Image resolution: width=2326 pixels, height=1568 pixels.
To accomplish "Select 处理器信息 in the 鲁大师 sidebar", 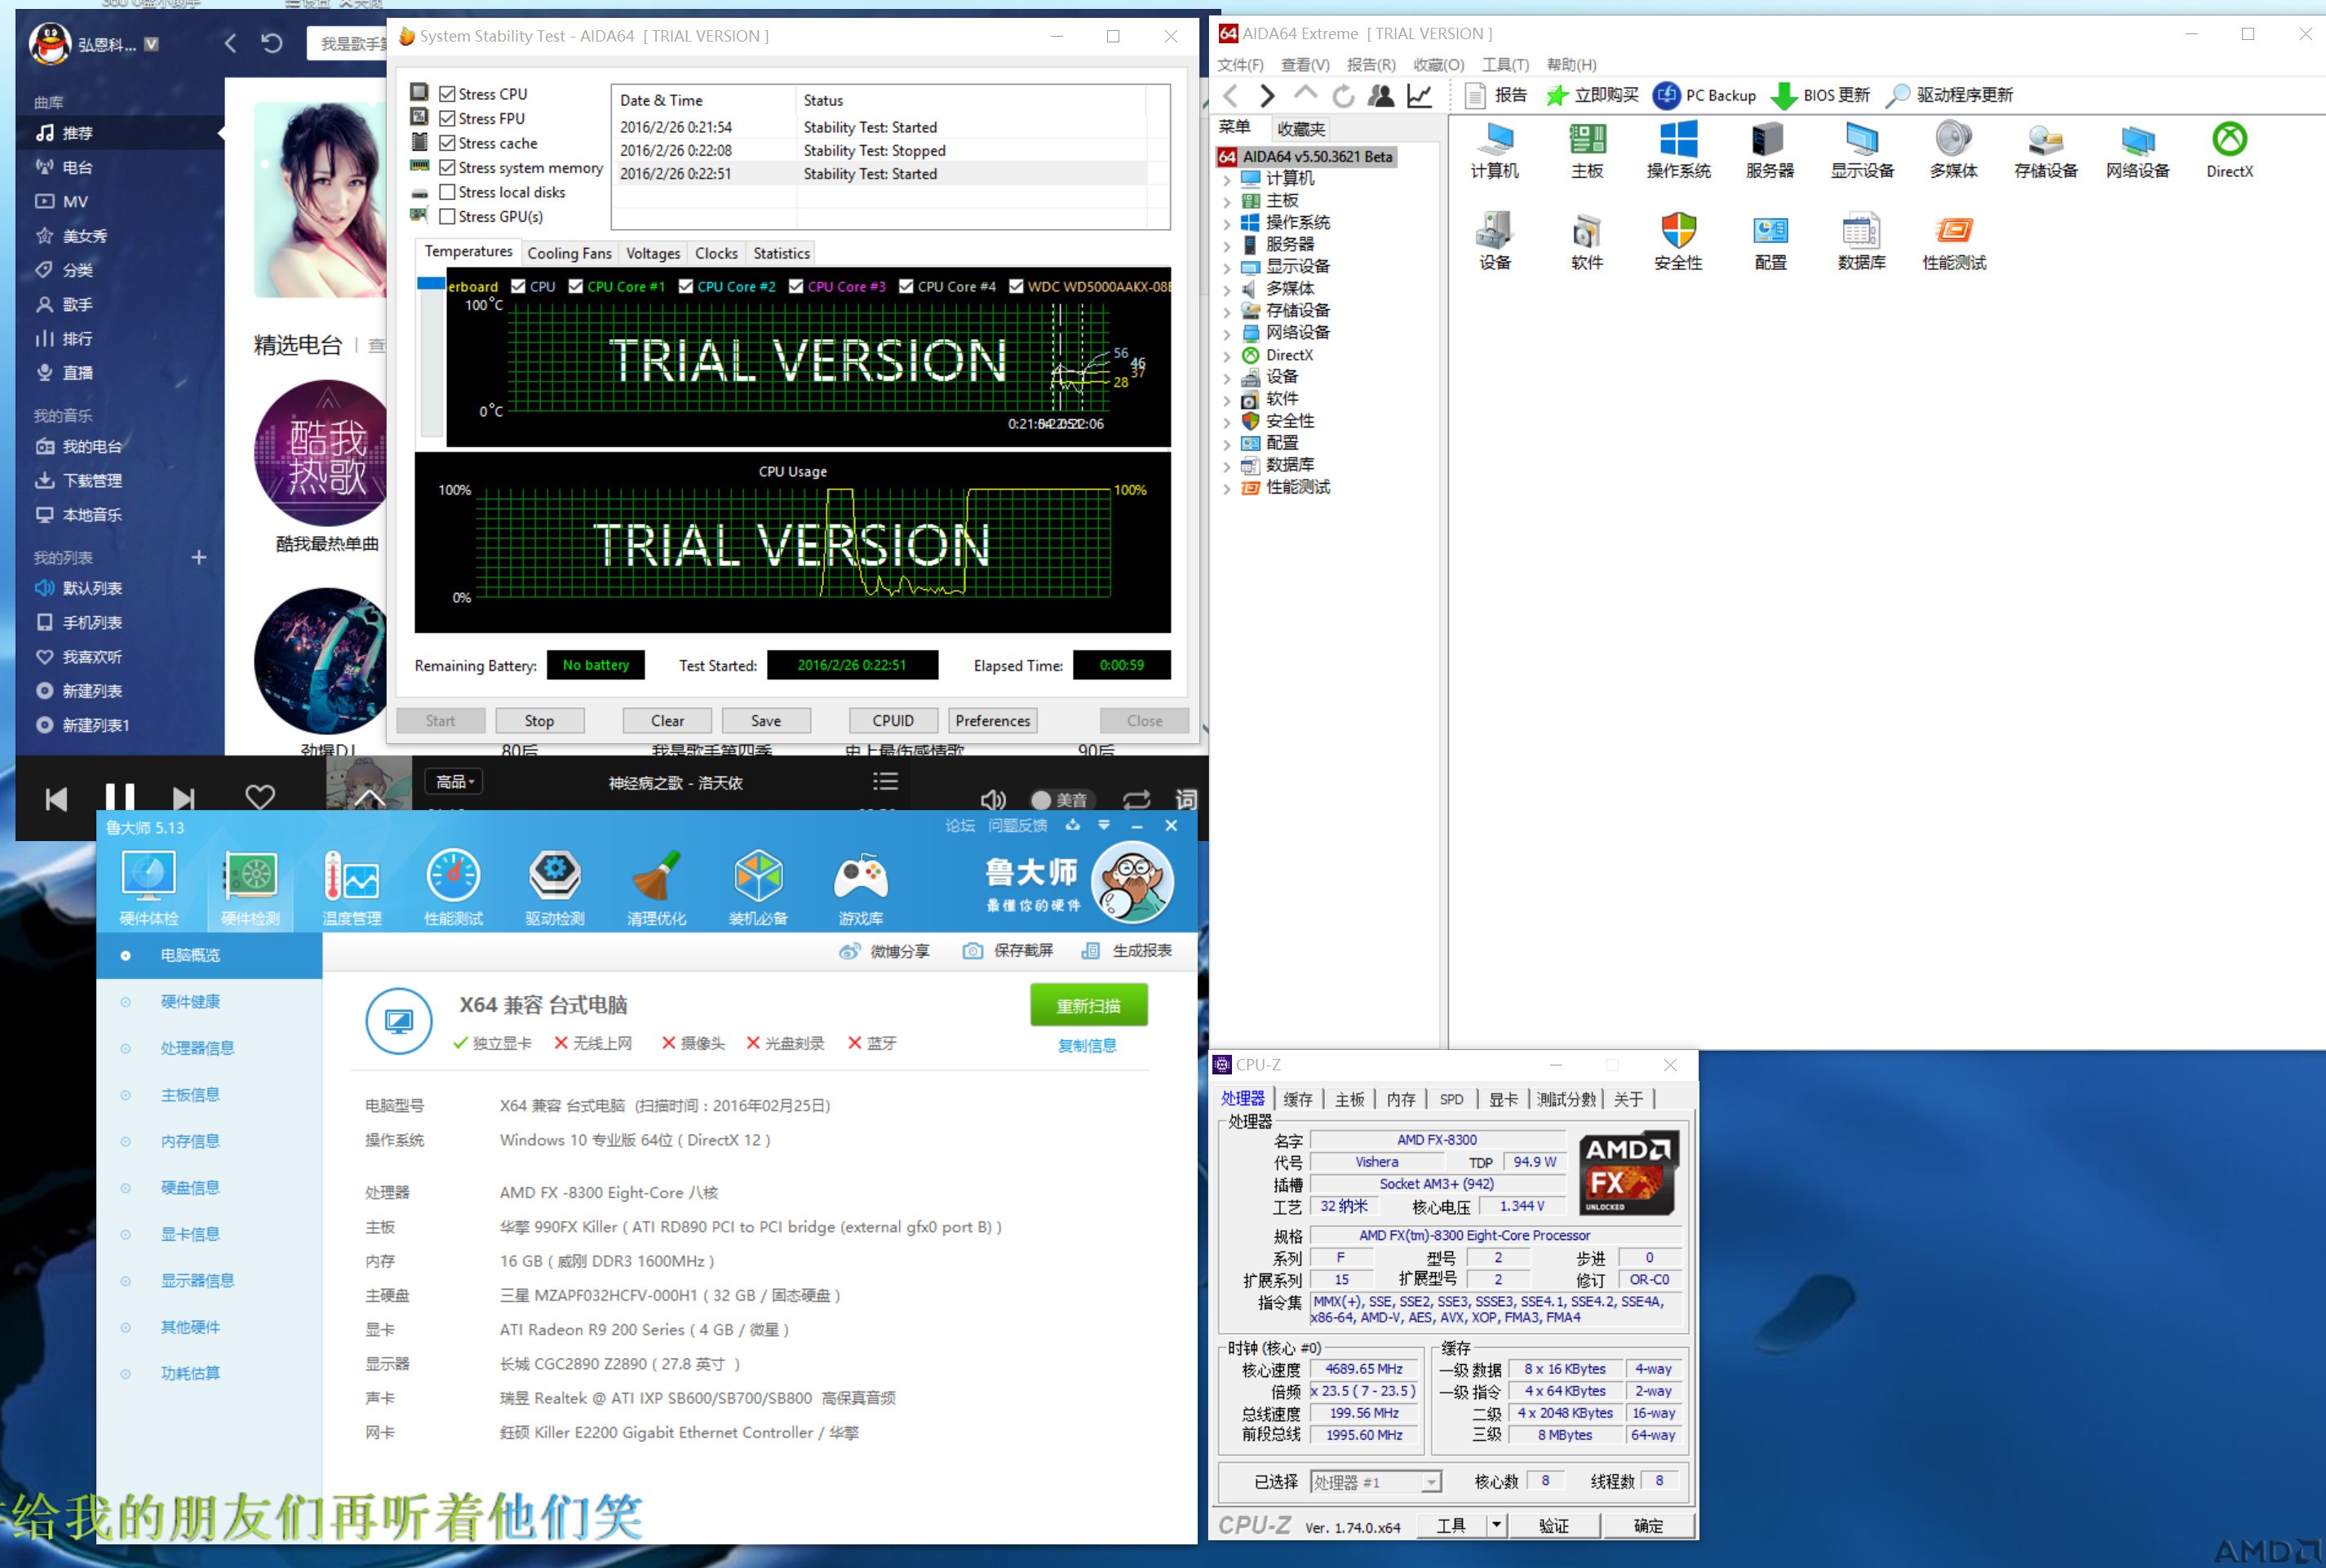I will coord(197,1048).
